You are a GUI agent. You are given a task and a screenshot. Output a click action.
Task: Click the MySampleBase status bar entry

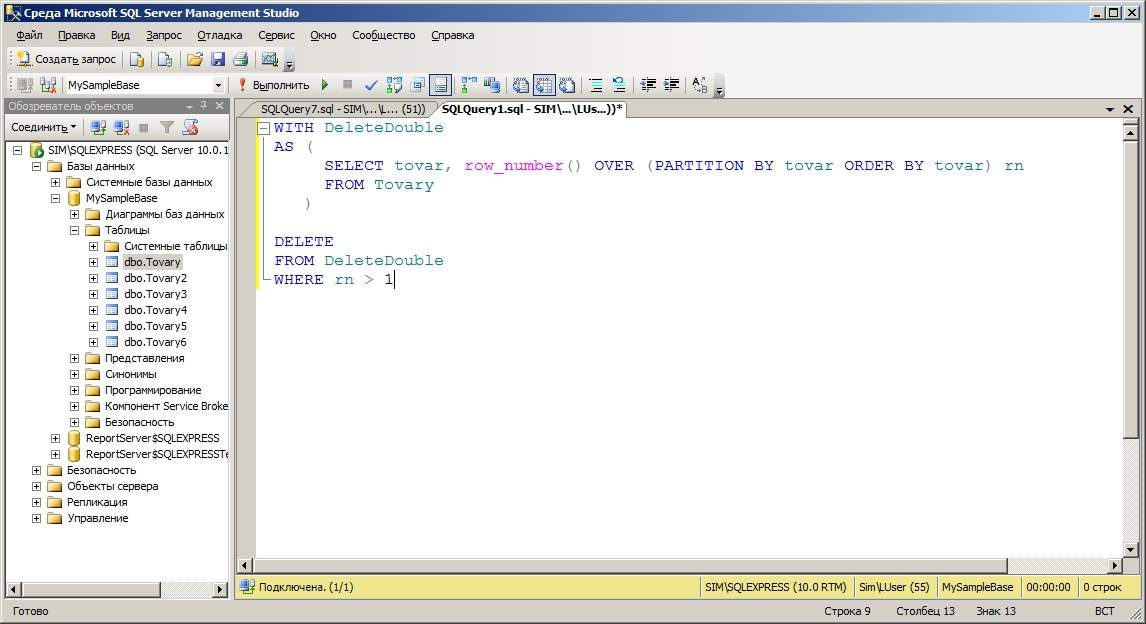[x=977, y=587]
